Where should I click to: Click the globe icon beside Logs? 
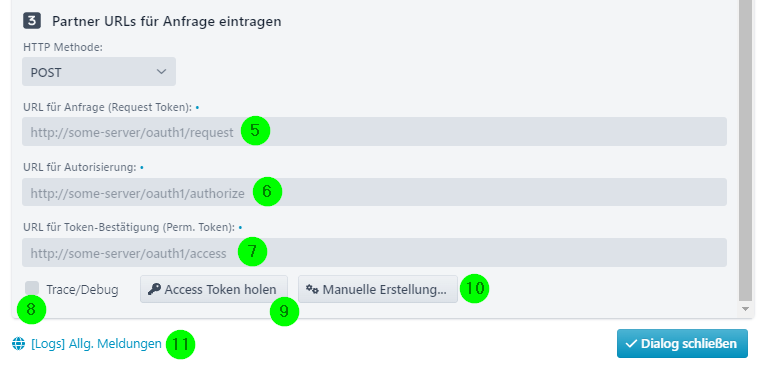18,344
